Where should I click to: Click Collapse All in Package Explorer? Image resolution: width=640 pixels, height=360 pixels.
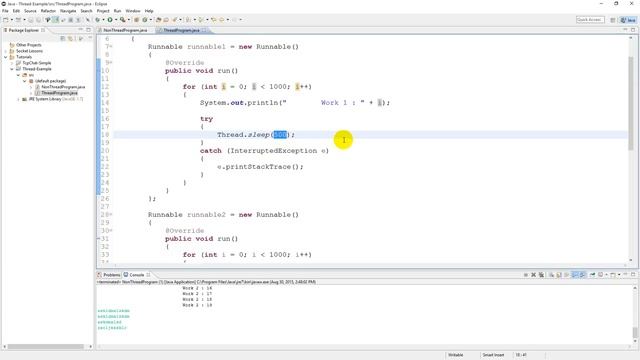pos(62,38)
